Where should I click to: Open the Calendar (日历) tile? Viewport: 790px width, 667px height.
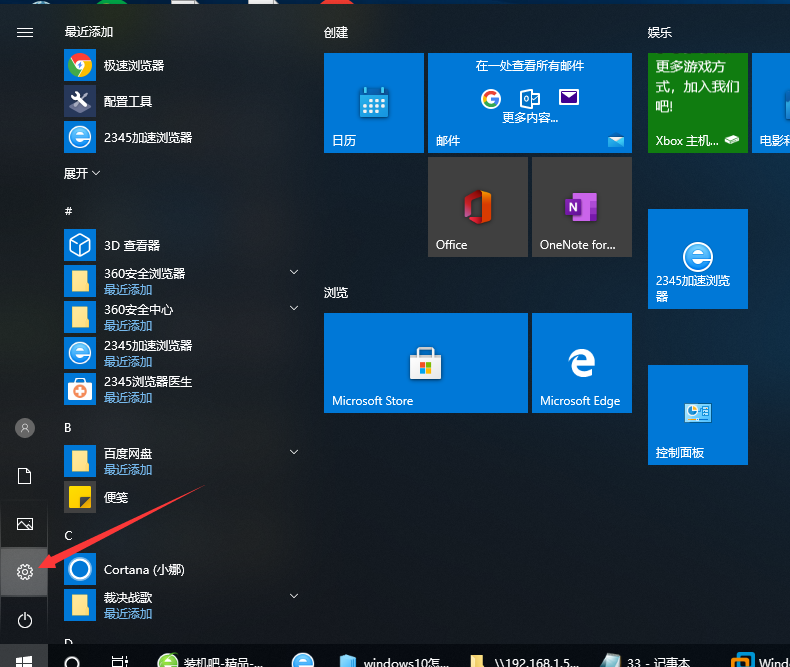pos(373,103)
